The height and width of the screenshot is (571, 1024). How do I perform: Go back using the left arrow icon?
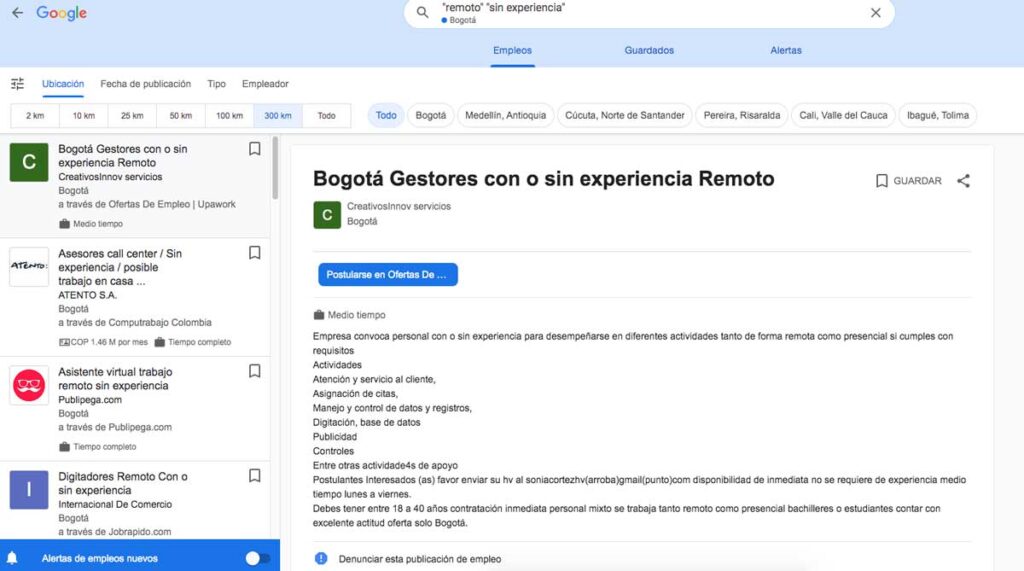[18, 12]
